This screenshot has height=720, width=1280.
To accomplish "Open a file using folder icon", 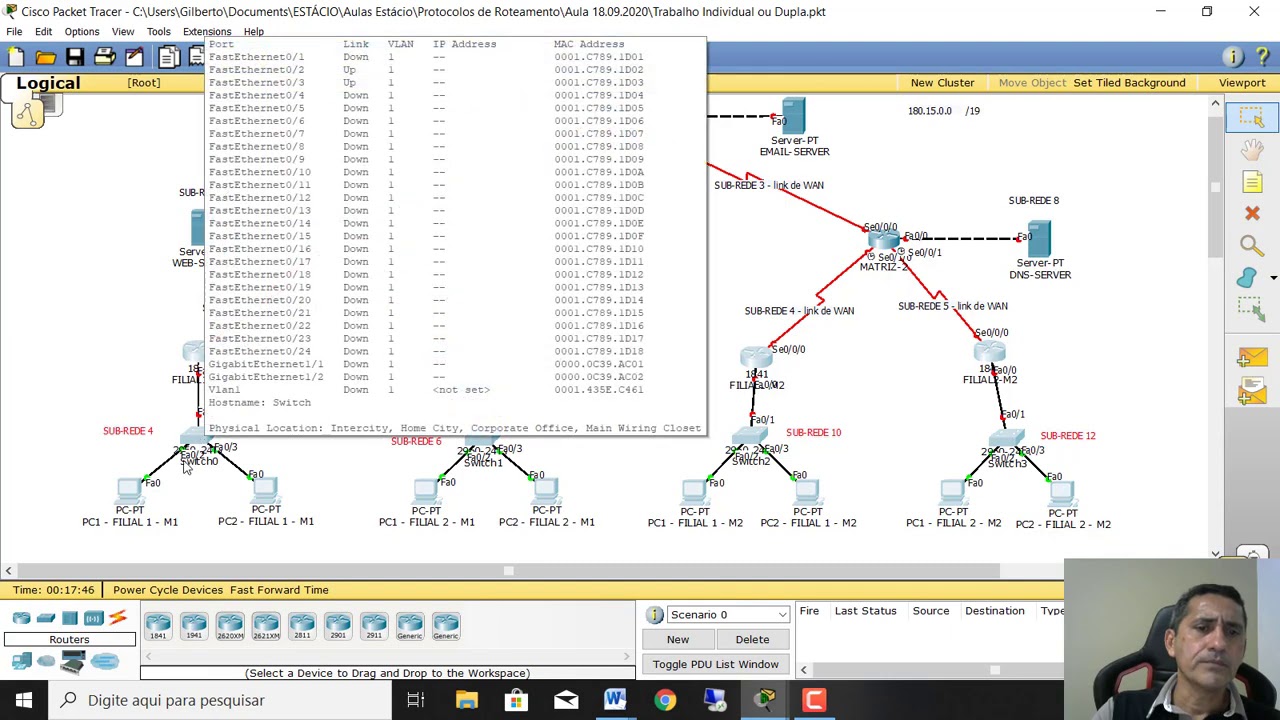I will click(46, 57).
